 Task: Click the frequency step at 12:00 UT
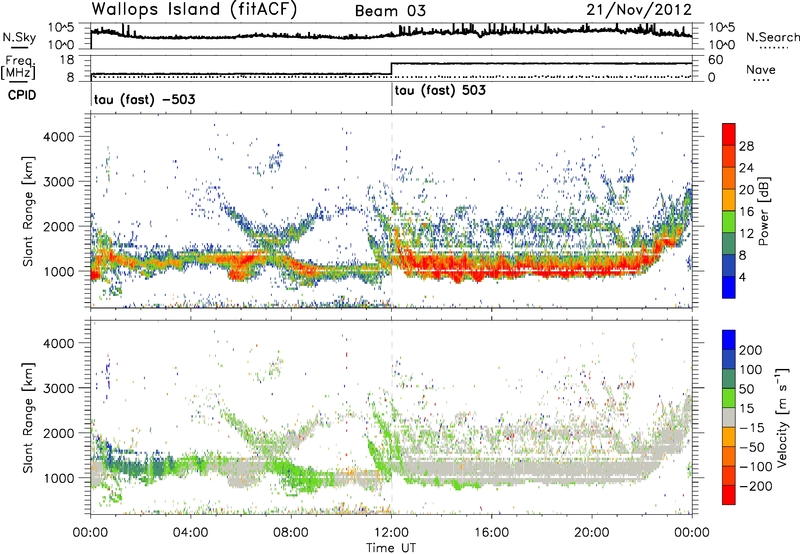click(x=391, y=69)
